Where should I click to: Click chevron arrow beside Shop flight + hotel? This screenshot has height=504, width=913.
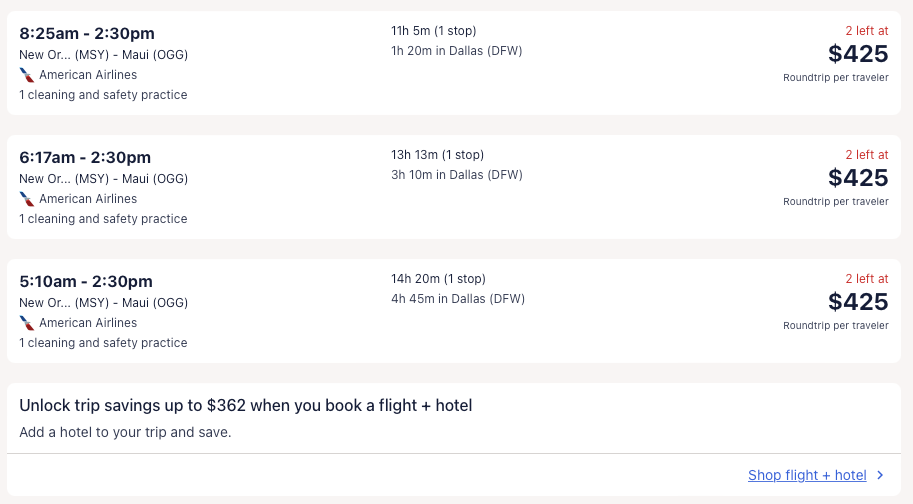click(x=880, y=476)
